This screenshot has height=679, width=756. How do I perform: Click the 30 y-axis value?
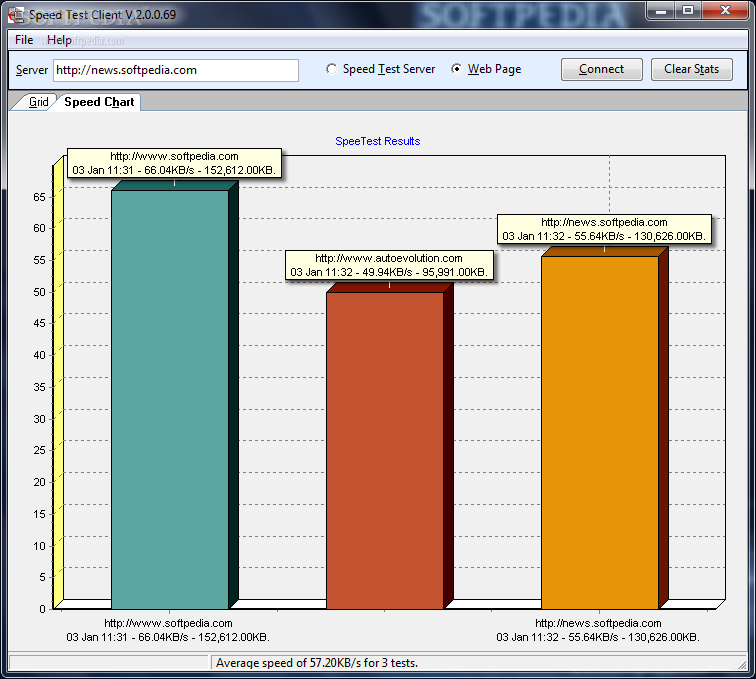pos(40,419)
